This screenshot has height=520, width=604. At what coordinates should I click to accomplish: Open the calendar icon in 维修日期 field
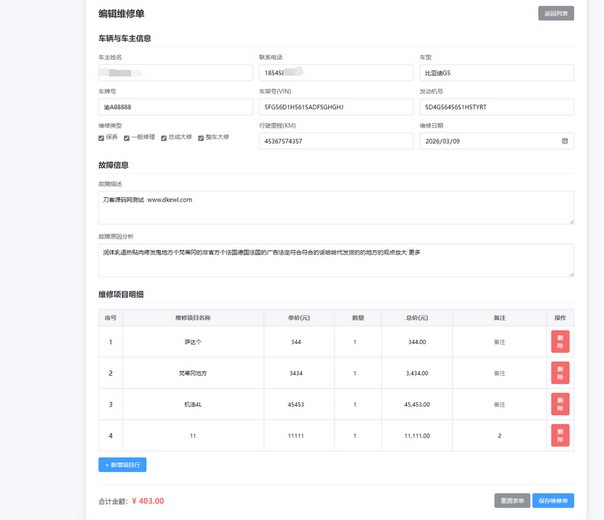[566, 141]
